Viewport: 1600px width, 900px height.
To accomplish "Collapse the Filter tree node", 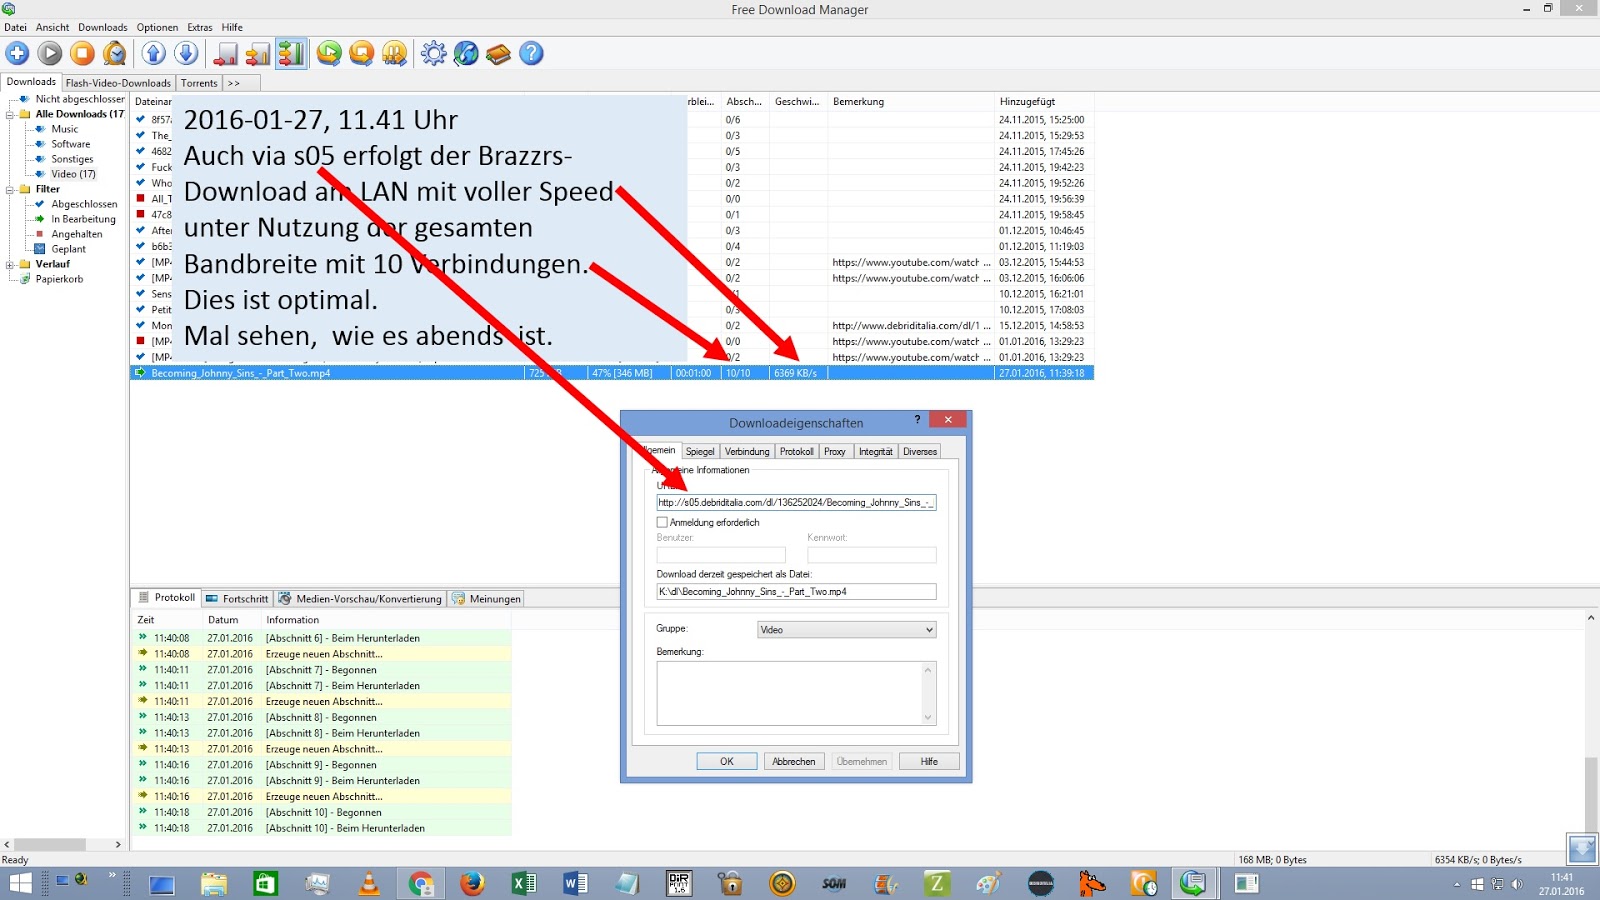I will pos(10,189).
